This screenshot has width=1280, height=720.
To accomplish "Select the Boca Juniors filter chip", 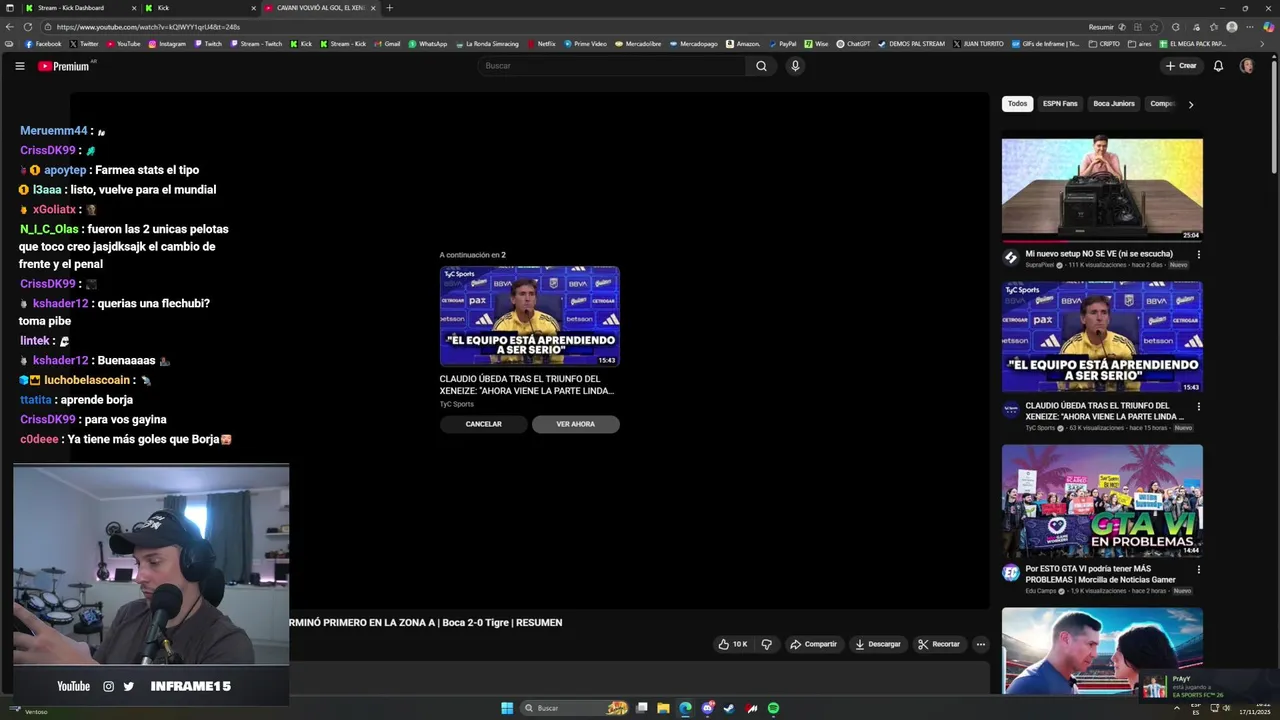I will click(x=1114, y=104).
